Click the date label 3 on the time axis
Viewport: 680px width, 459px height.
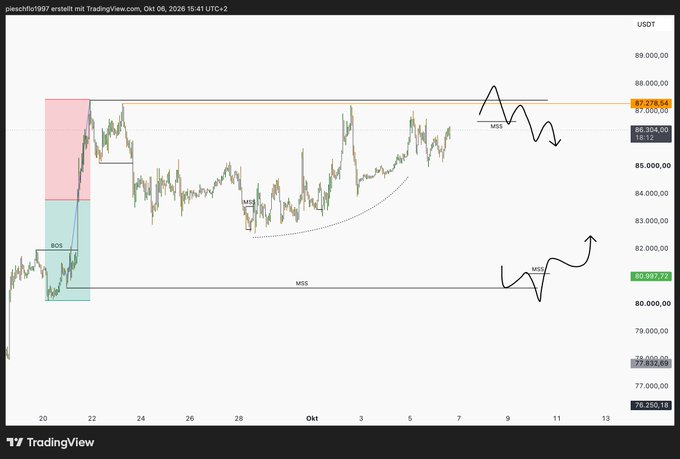(361, 419)
